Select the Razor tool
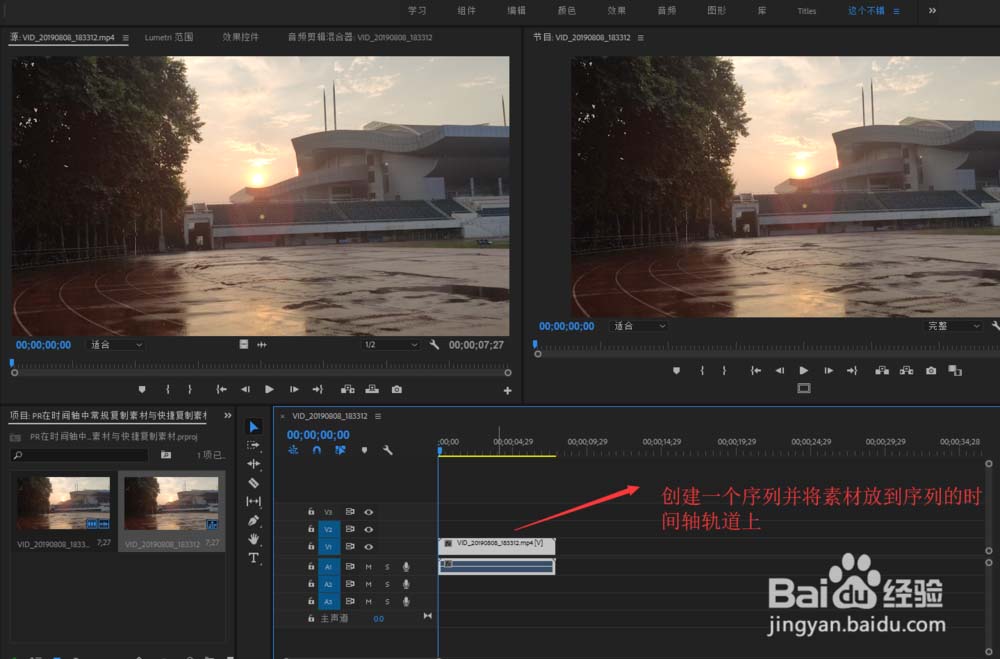The height and width of the screenshot is (659, 1000). click(254, 481)
